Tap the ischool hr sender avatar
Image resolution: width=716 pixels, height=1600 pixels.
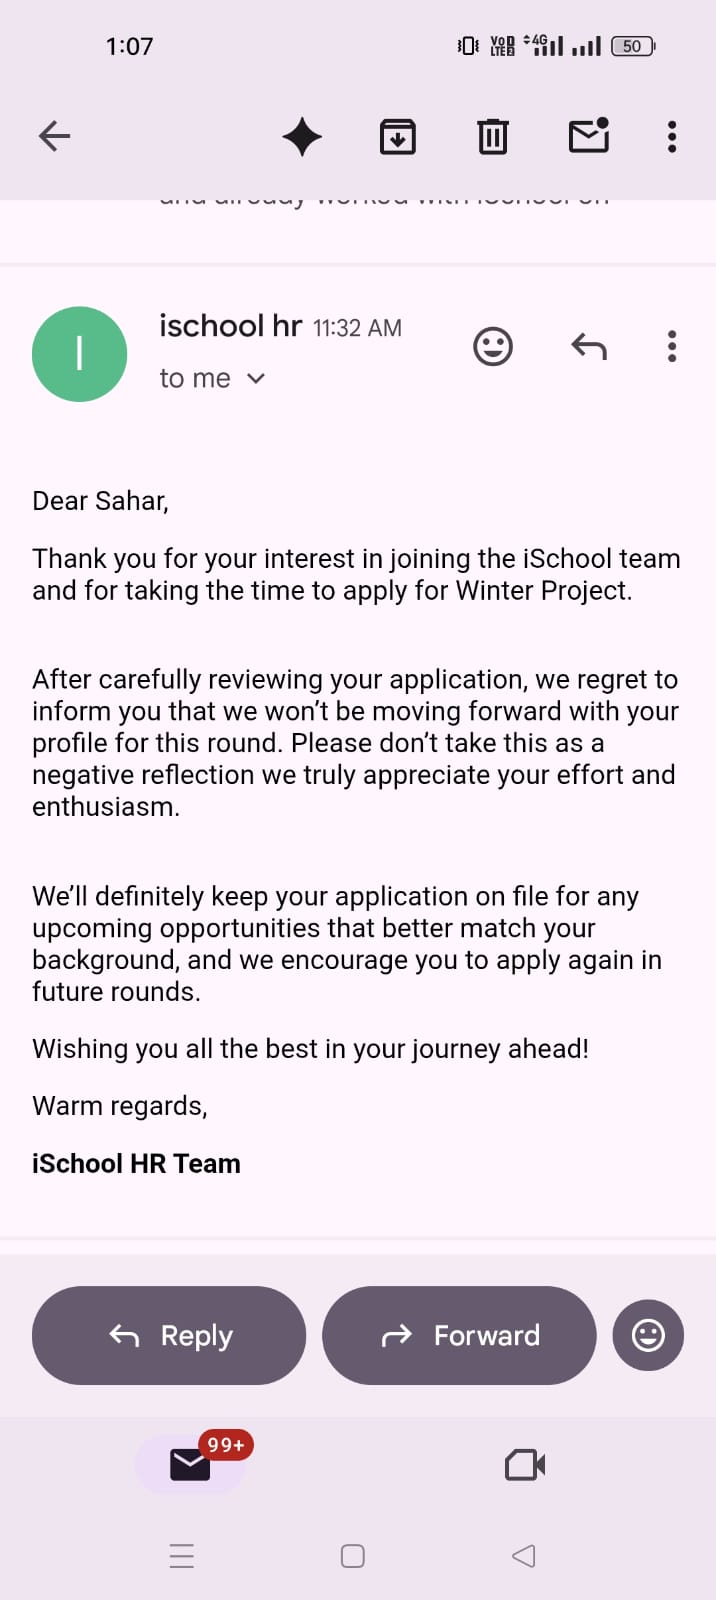[80, 354]
